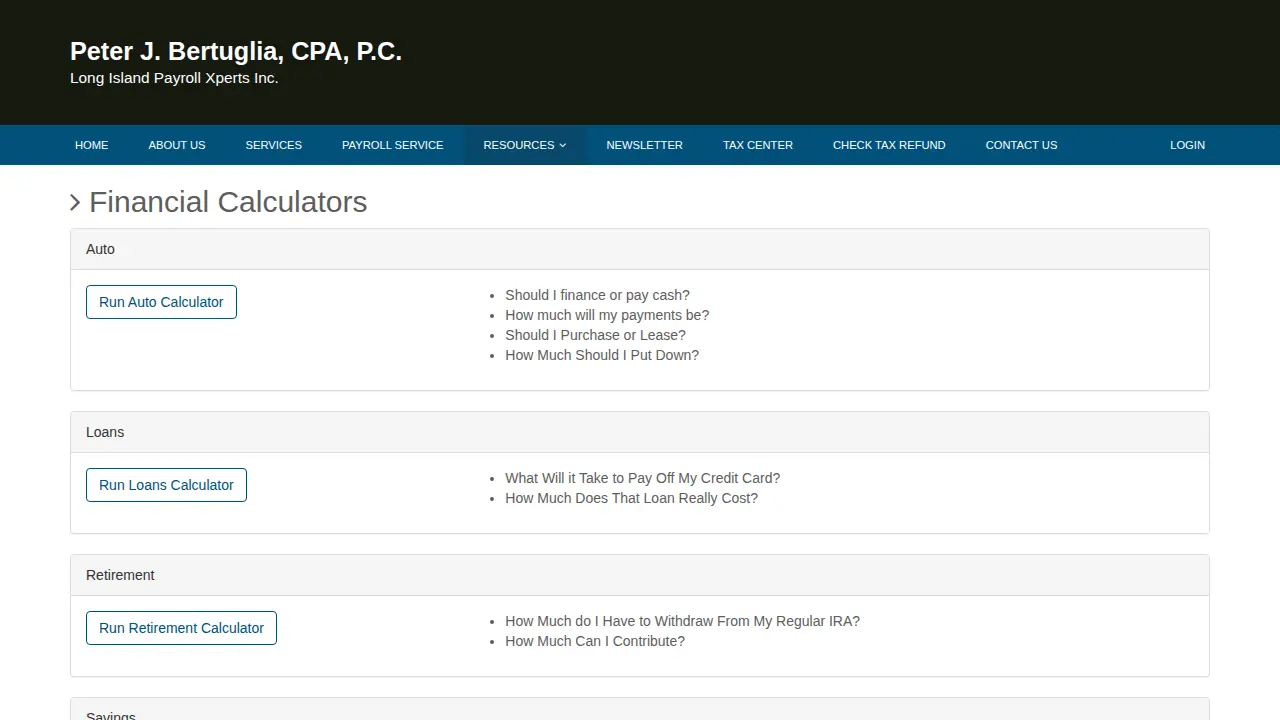The image size is (1280, 720).
Task: Click the chevron icon beside Financial Calculators
Action: [x=75, y=203]
